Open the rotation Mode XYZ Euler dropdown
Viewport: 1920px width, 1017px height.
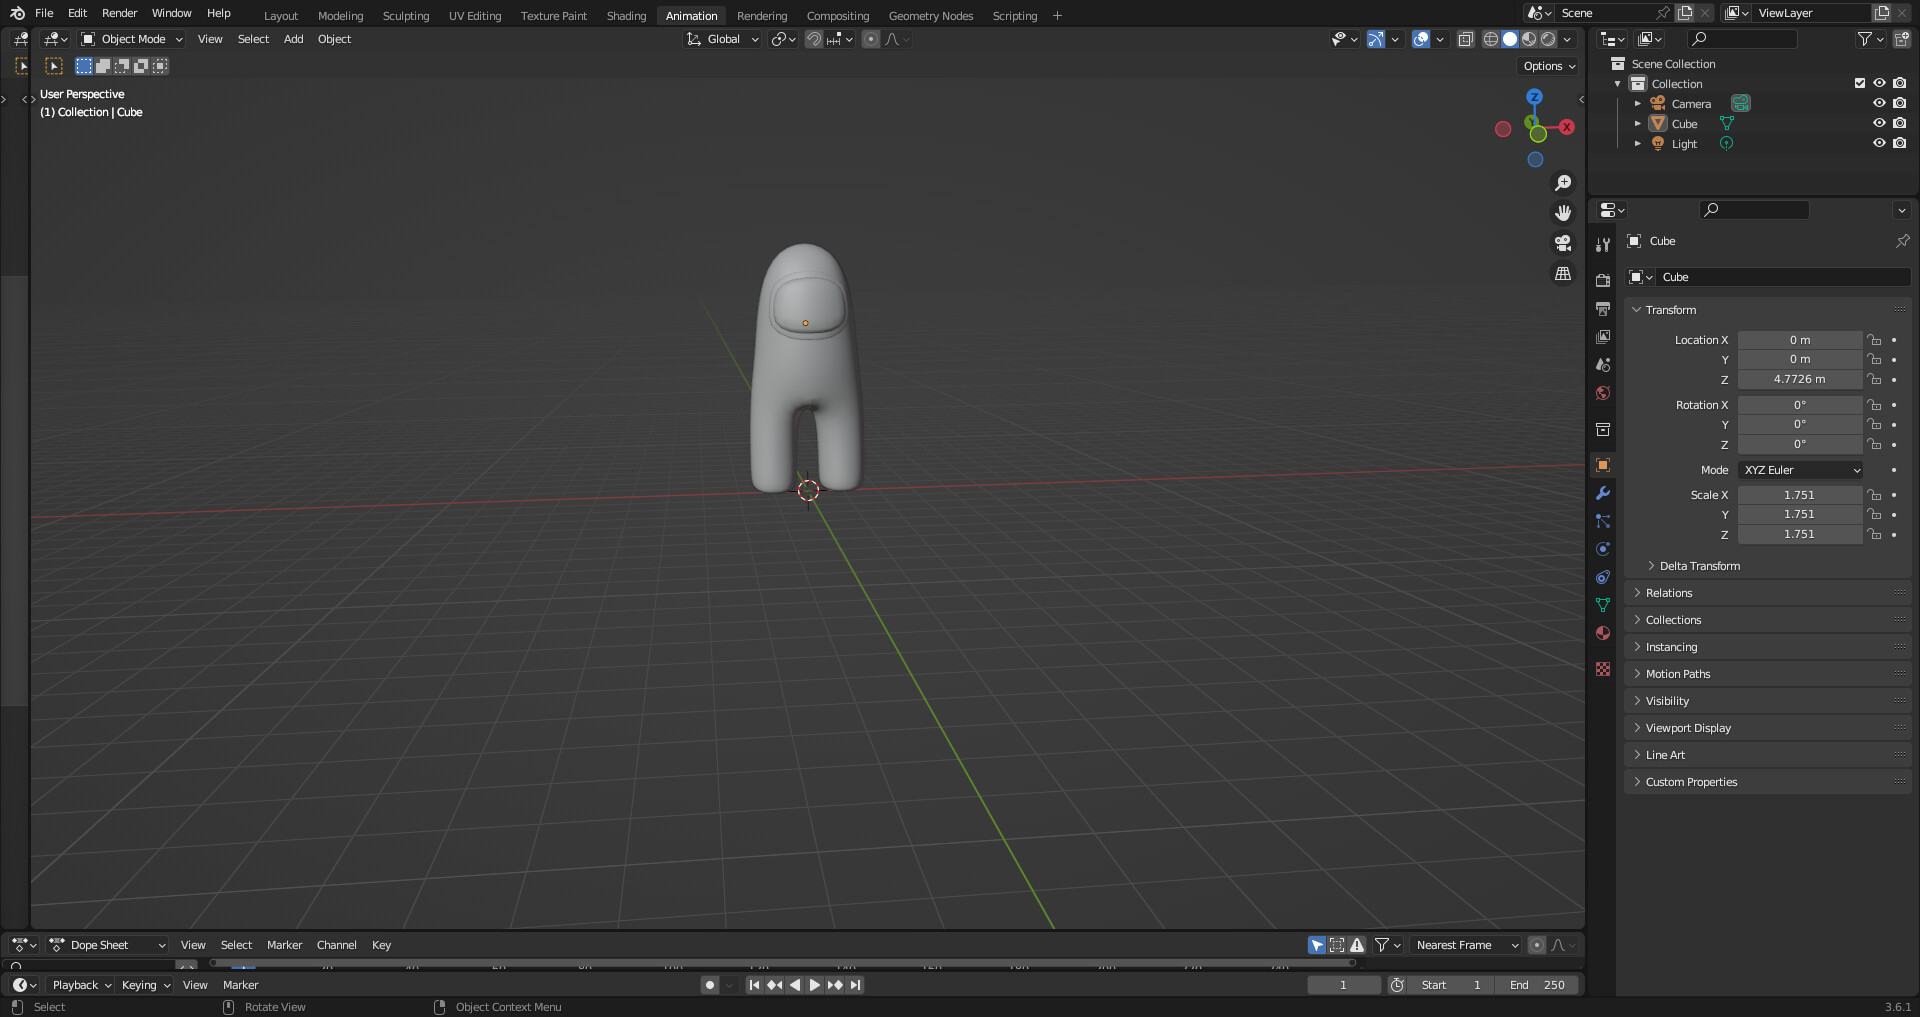point(1801,470)
